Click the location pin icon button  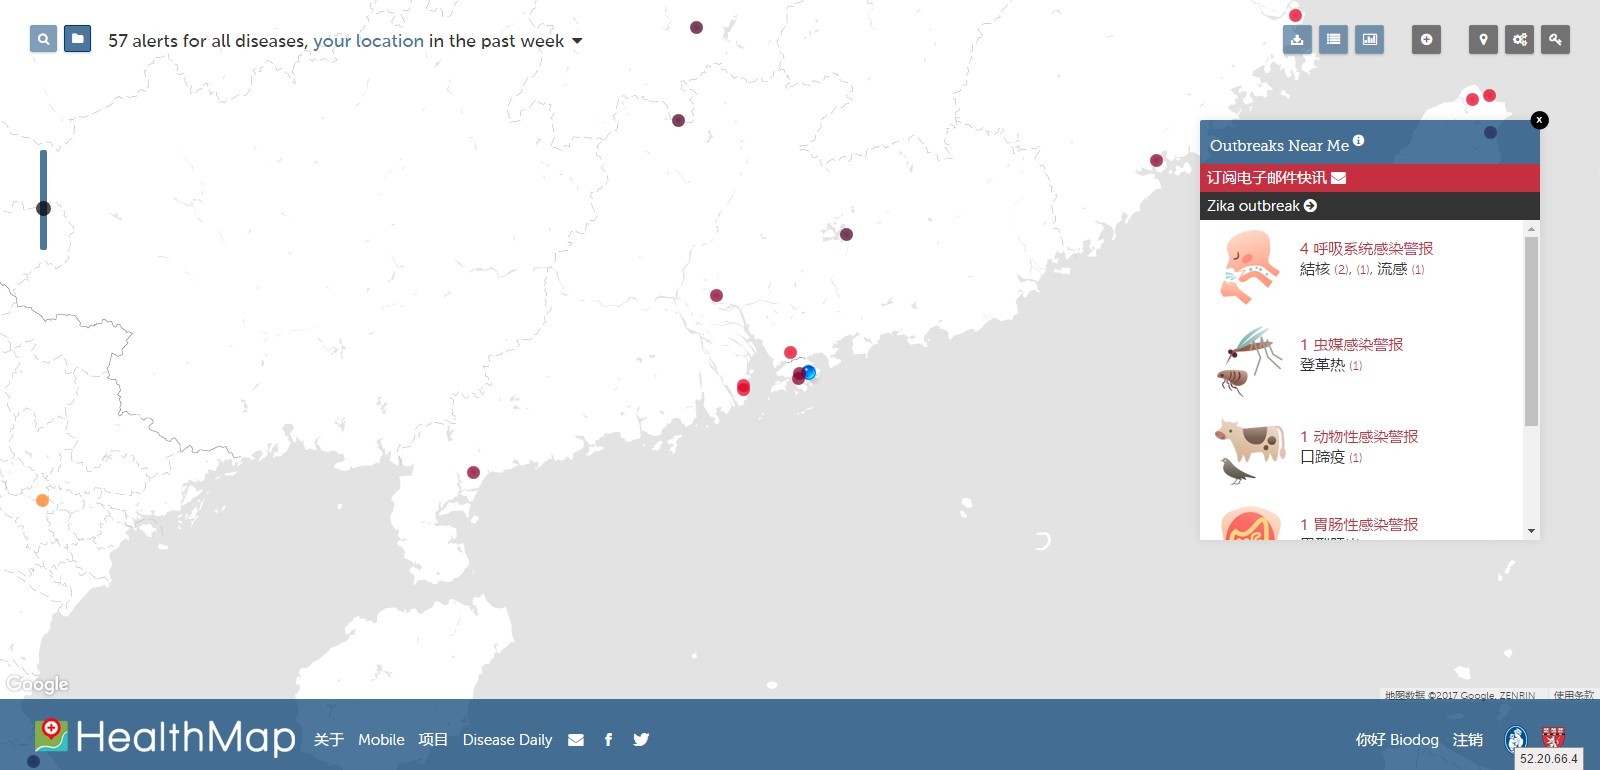(1483, 40)
